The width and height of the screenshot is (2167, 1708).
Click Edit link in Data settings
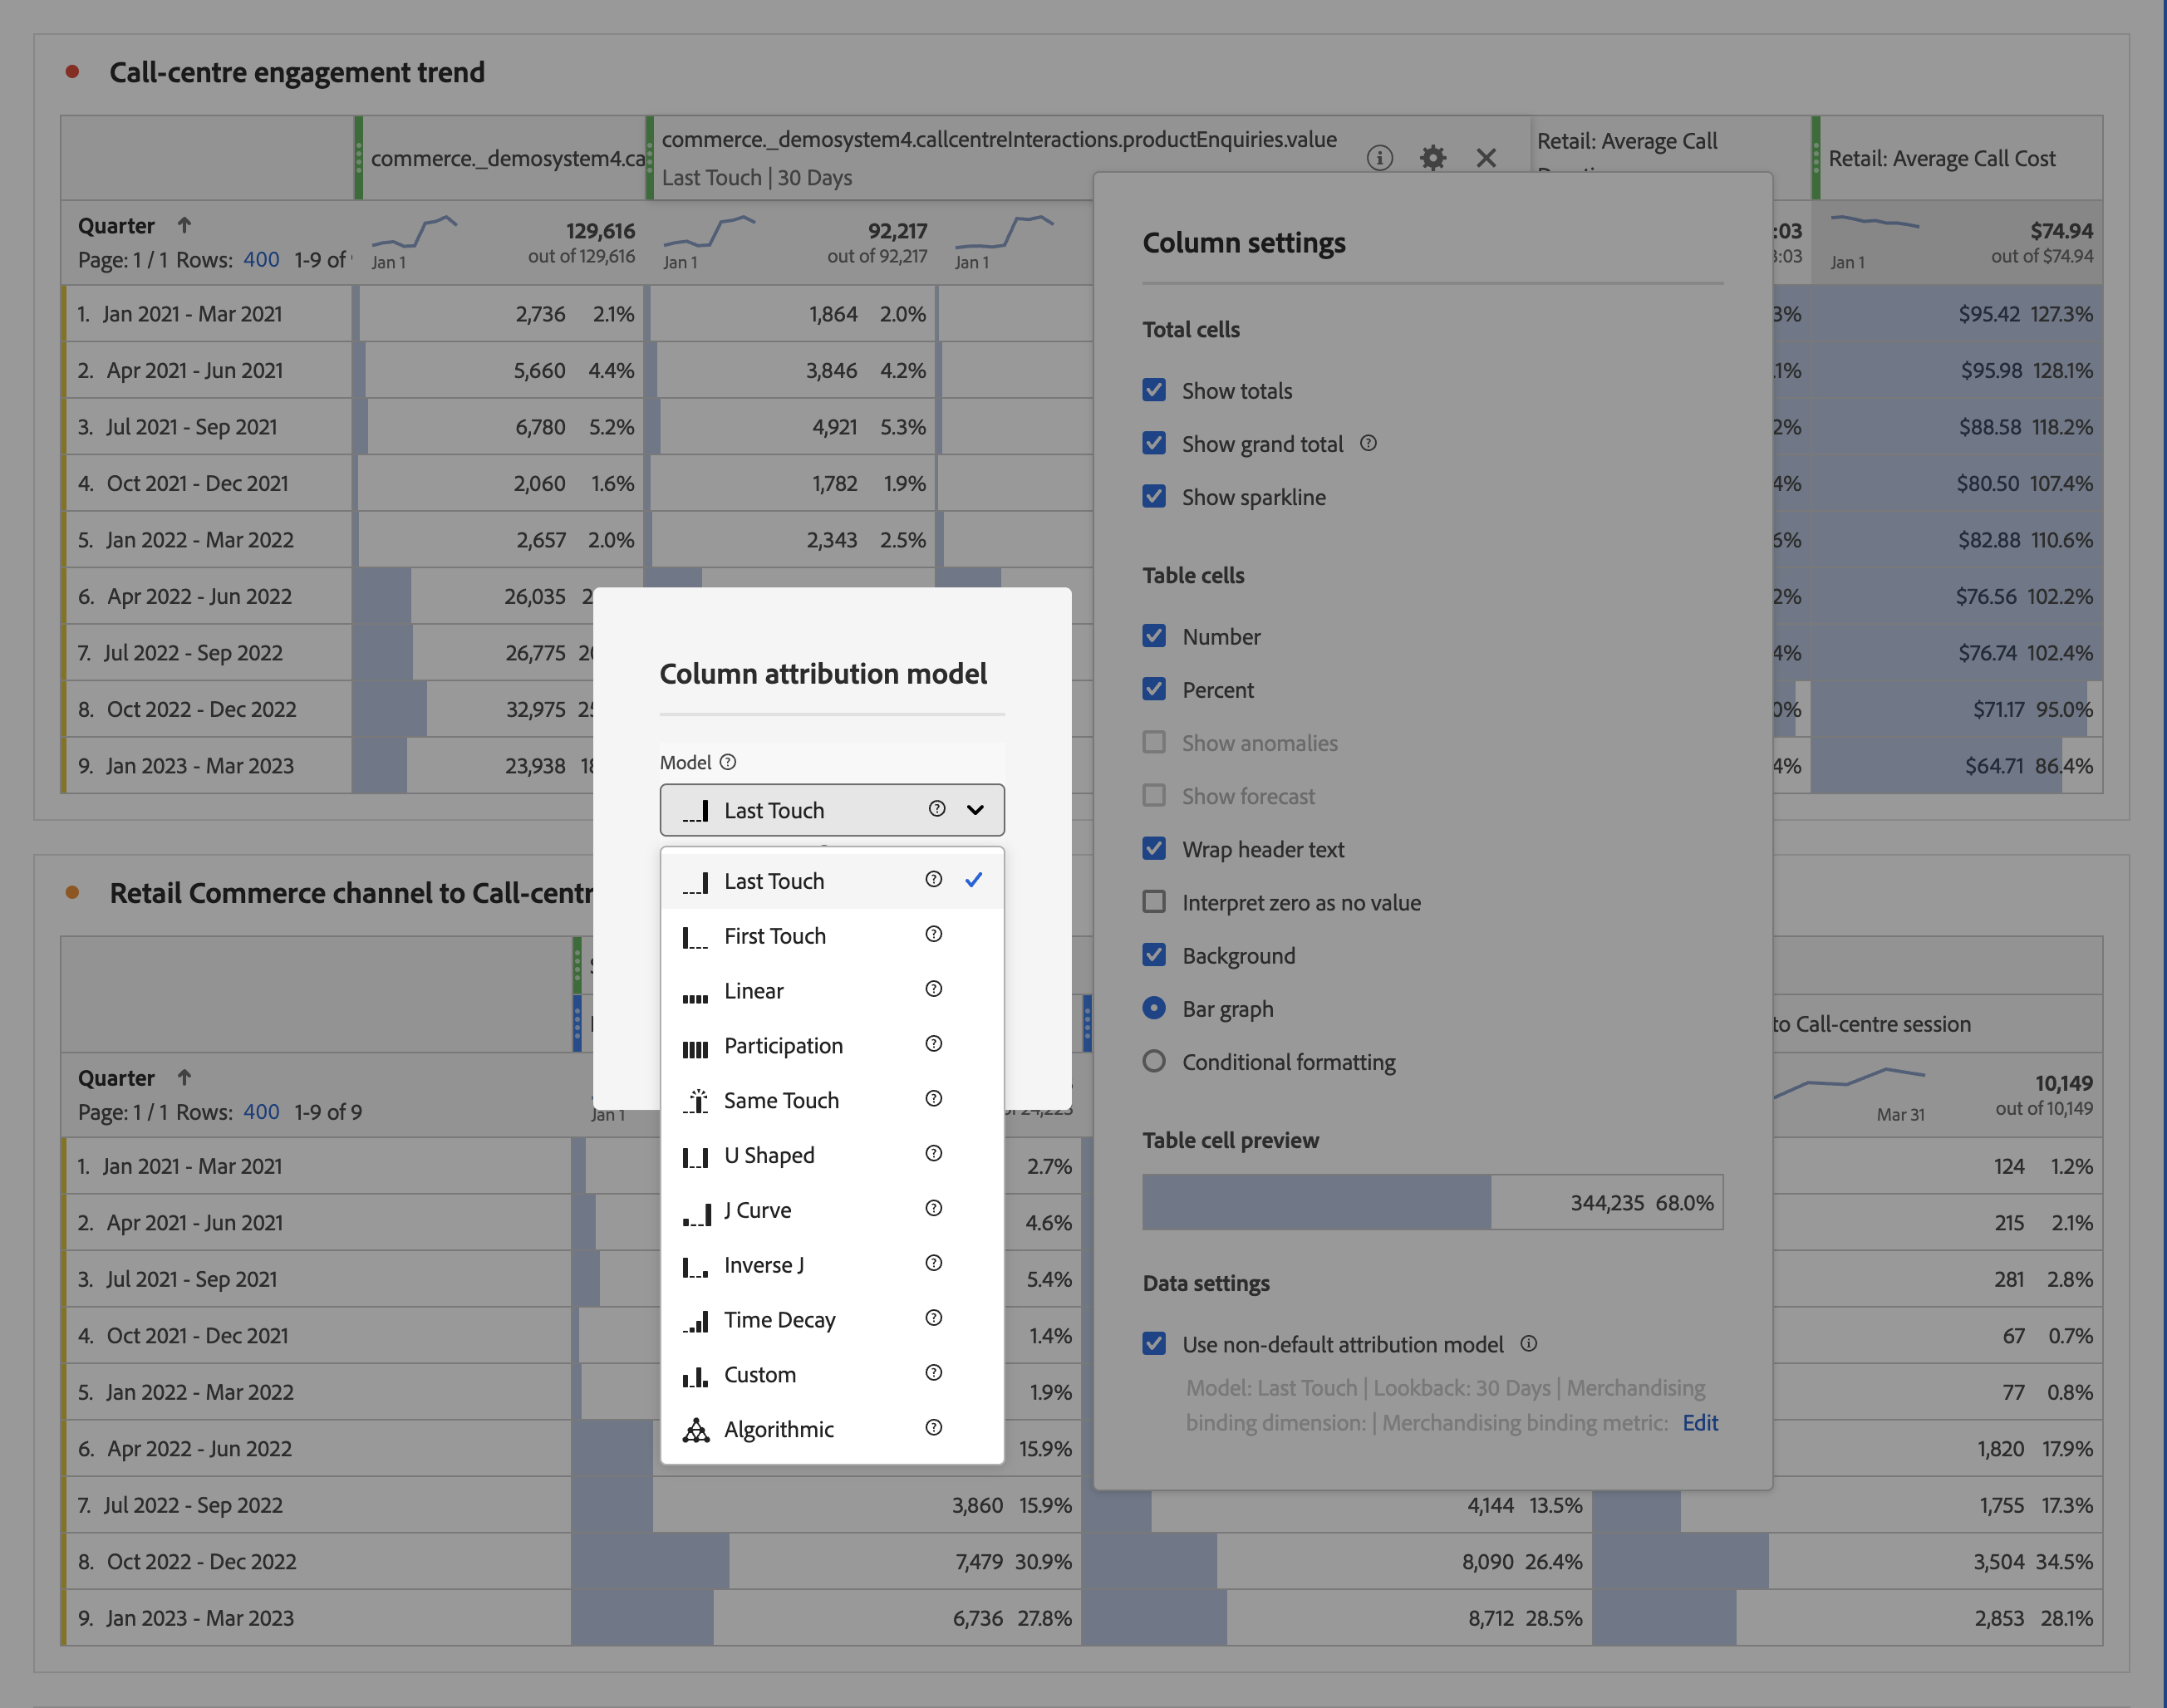pyautogui.click(x=1699, y=1422)
